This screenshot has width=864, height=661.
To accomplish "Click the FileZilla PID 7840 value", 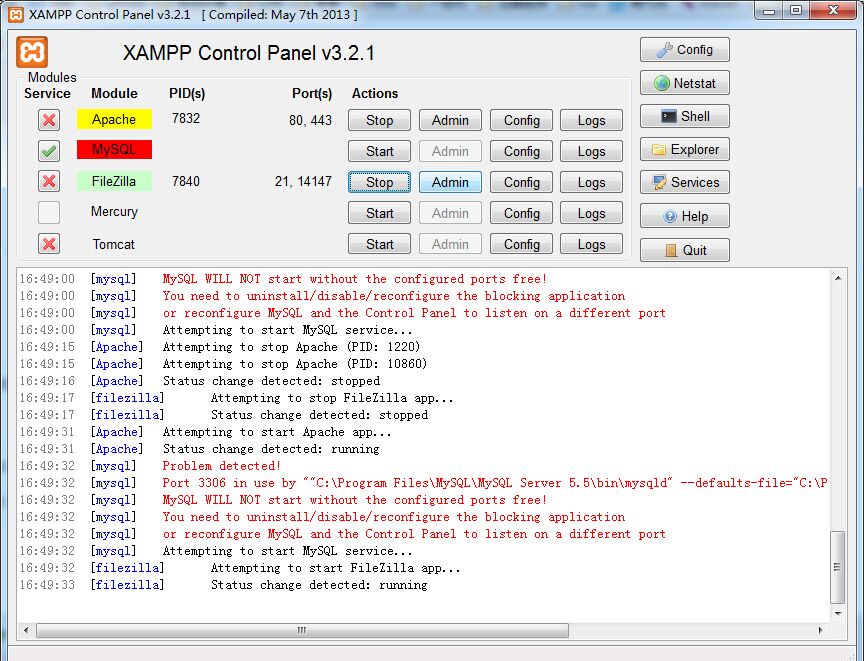I will (186, 181).
